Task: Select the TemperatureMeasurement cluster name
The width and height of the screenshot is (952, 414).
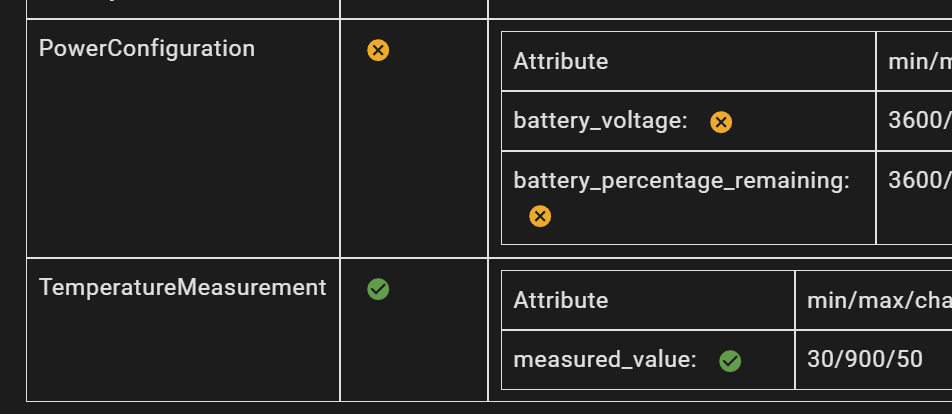Action: (x=182, y=288)
